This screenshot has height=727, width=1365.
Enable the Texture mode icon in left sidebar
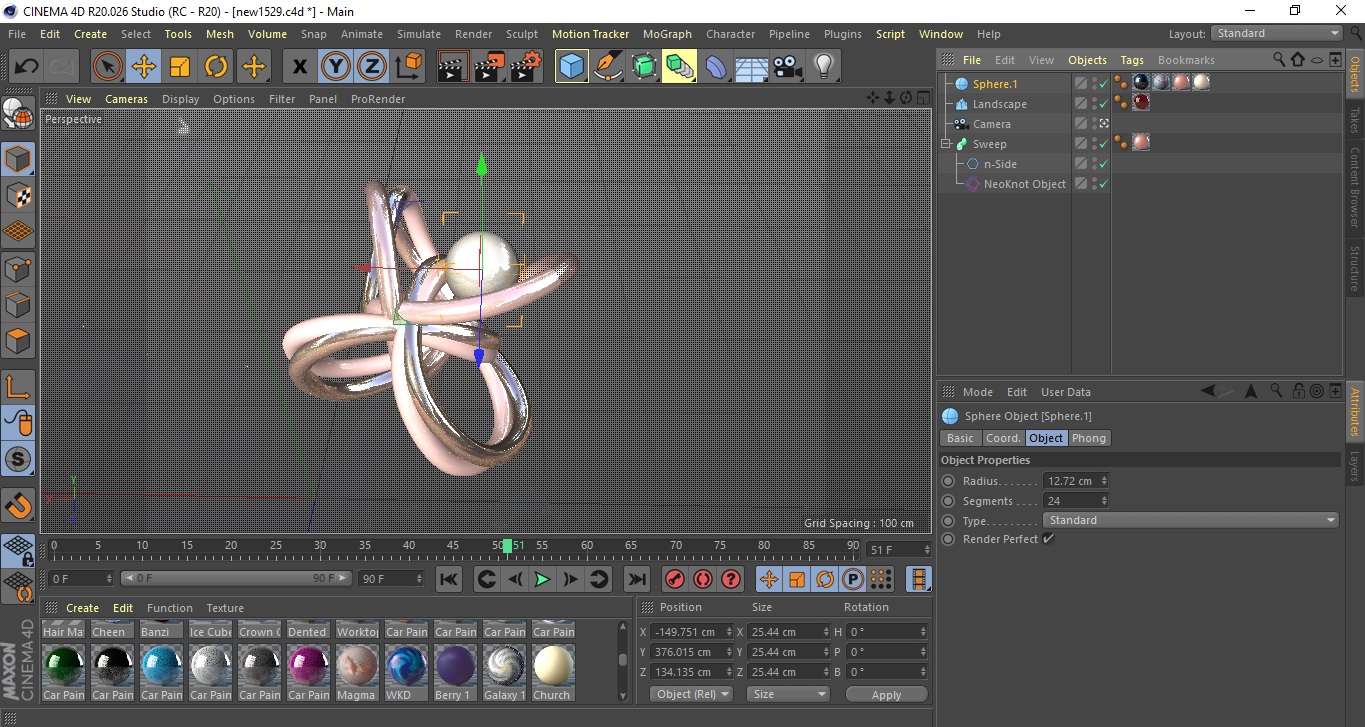(x=18, y=195)
